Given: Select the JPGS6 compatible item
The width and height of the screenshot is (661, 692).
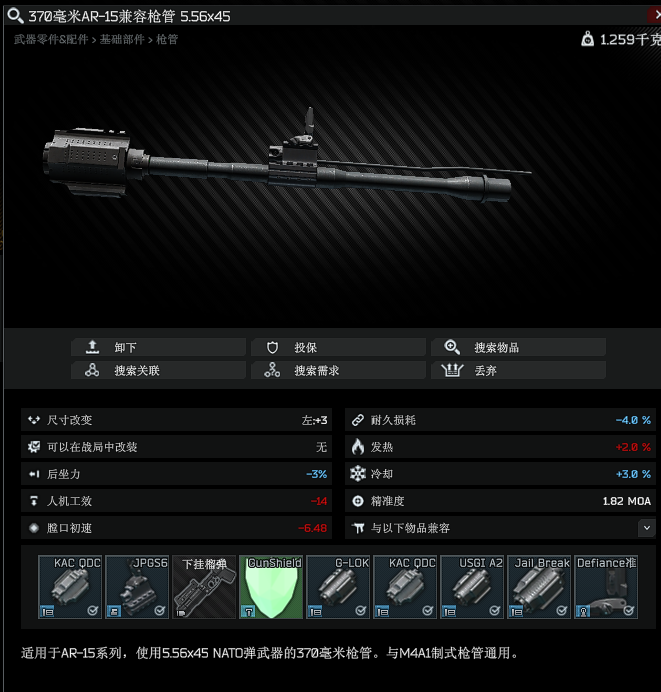Looking at the screenshot, I should (x=137, y=587).
